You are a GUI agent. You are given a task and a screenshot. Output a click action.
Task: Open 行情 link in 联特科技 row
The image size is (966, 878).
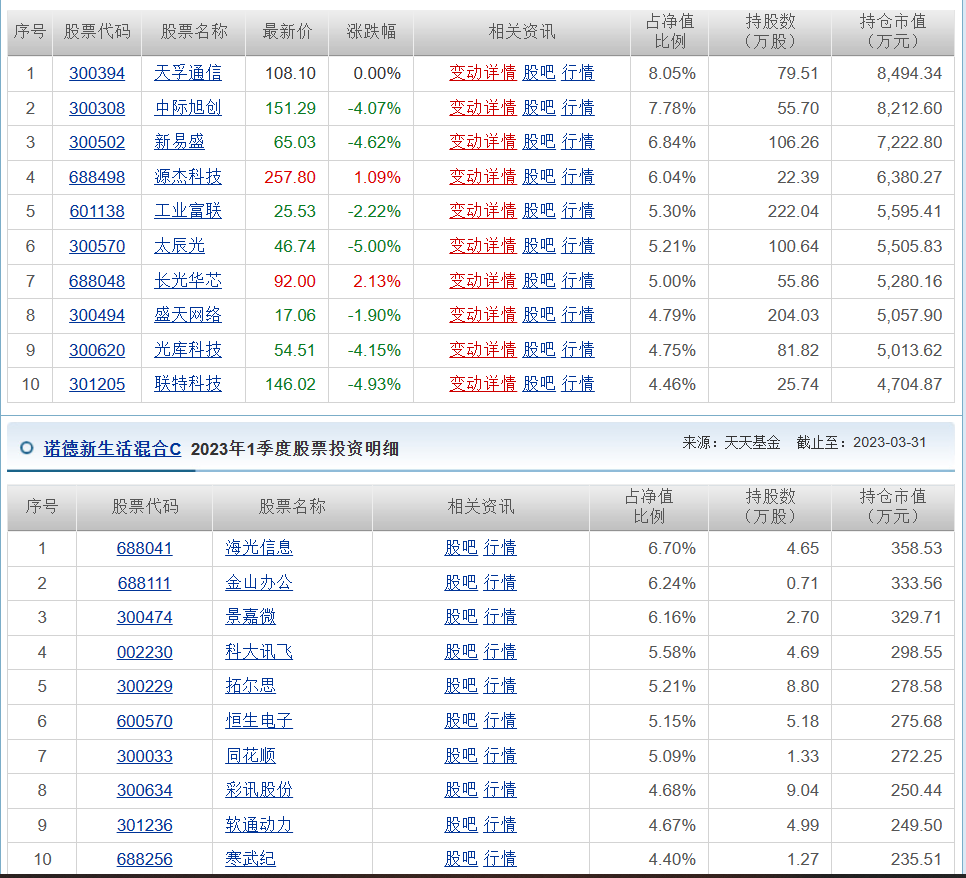click(x=578, y=384)
